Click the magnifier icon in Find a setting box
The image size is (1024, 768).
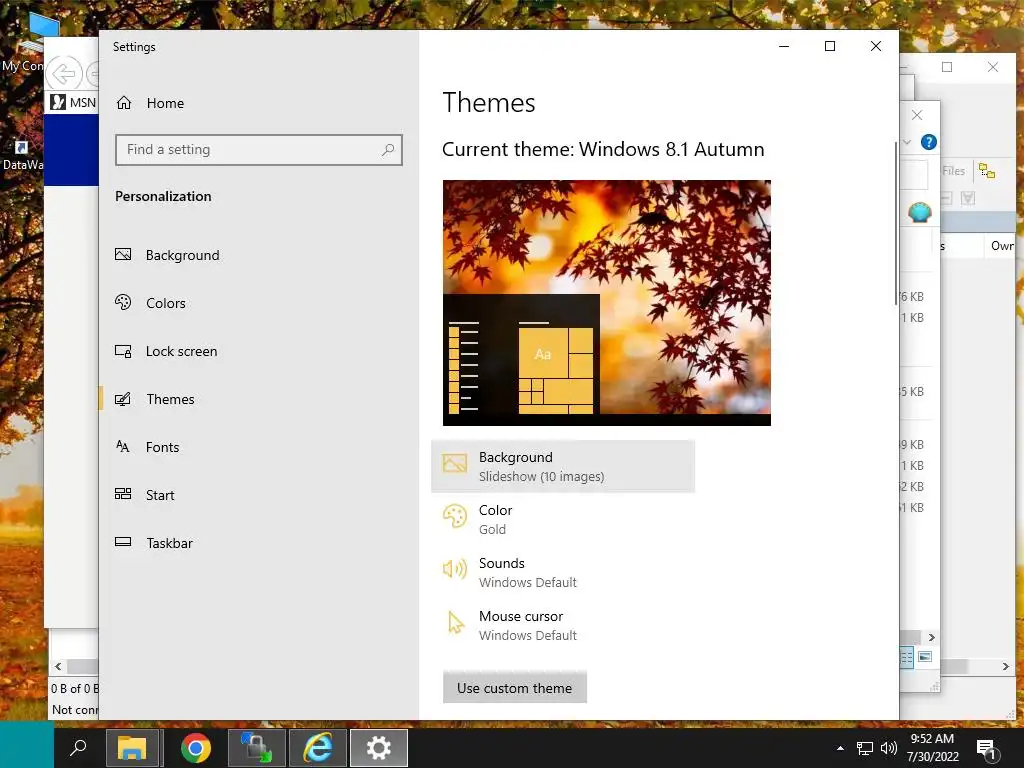pos(388,150)
